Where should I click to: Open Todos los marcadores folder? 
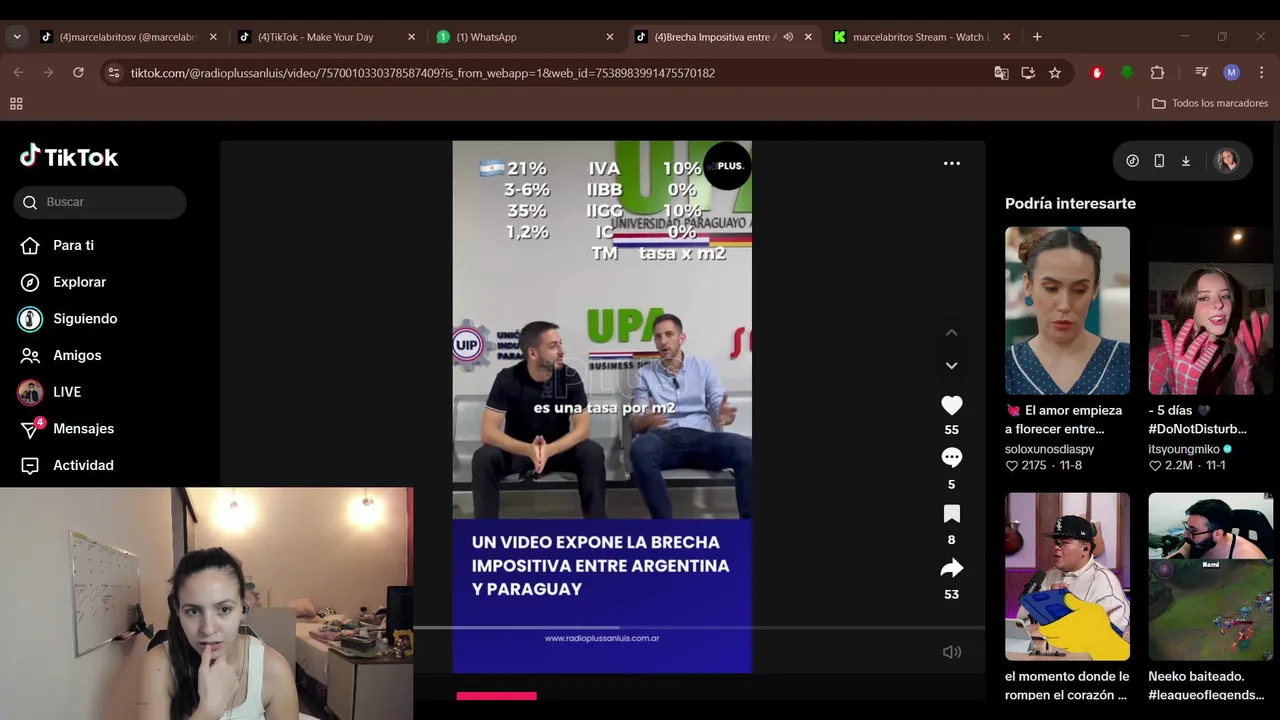[1210, 103]
